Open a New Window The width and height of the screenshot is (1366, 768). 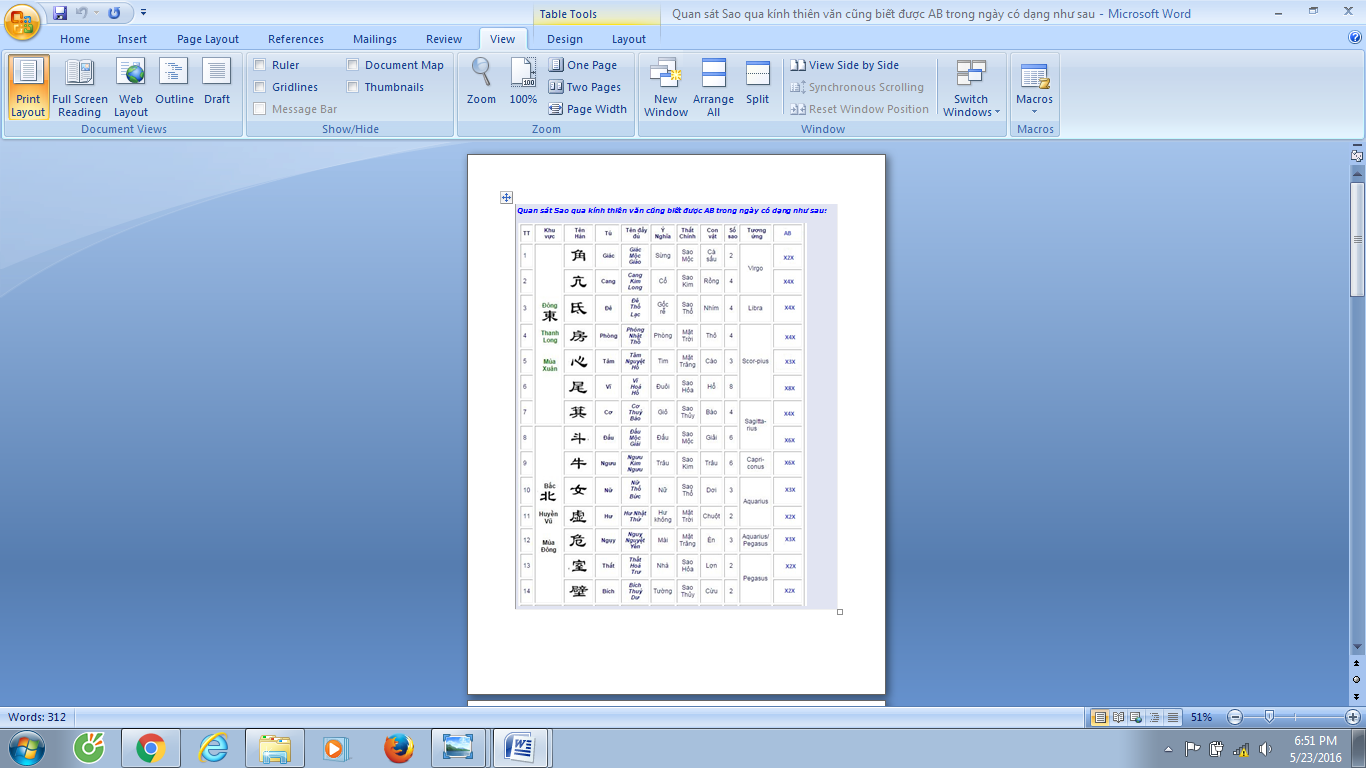(x=666, y=87)
